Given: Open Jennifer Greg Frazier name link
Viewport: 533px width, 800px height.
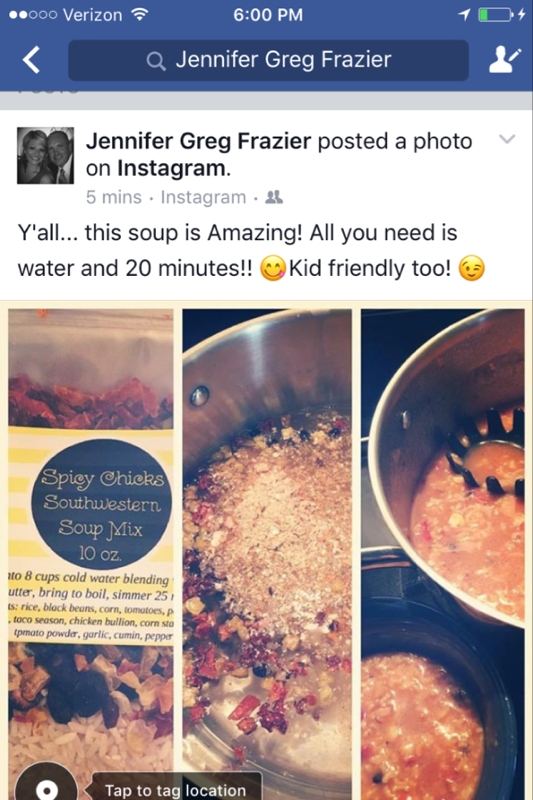Looking at the screenshot, I should pyautogui.click(x=198, y=141).
